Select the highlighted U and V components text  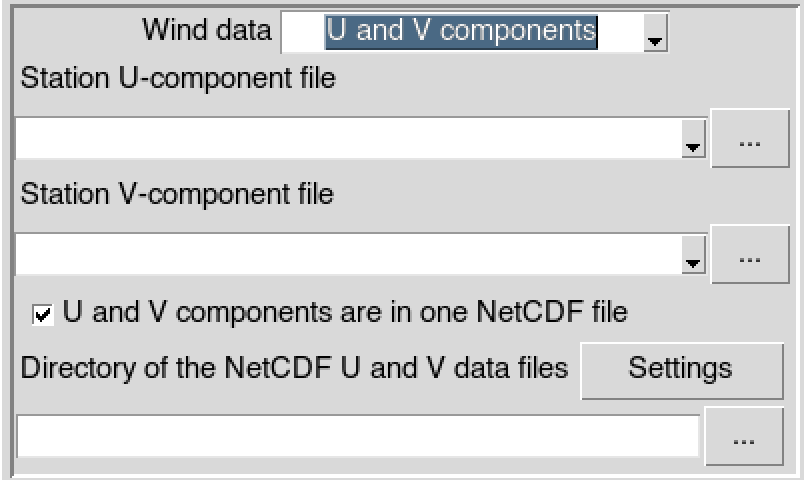461,32
